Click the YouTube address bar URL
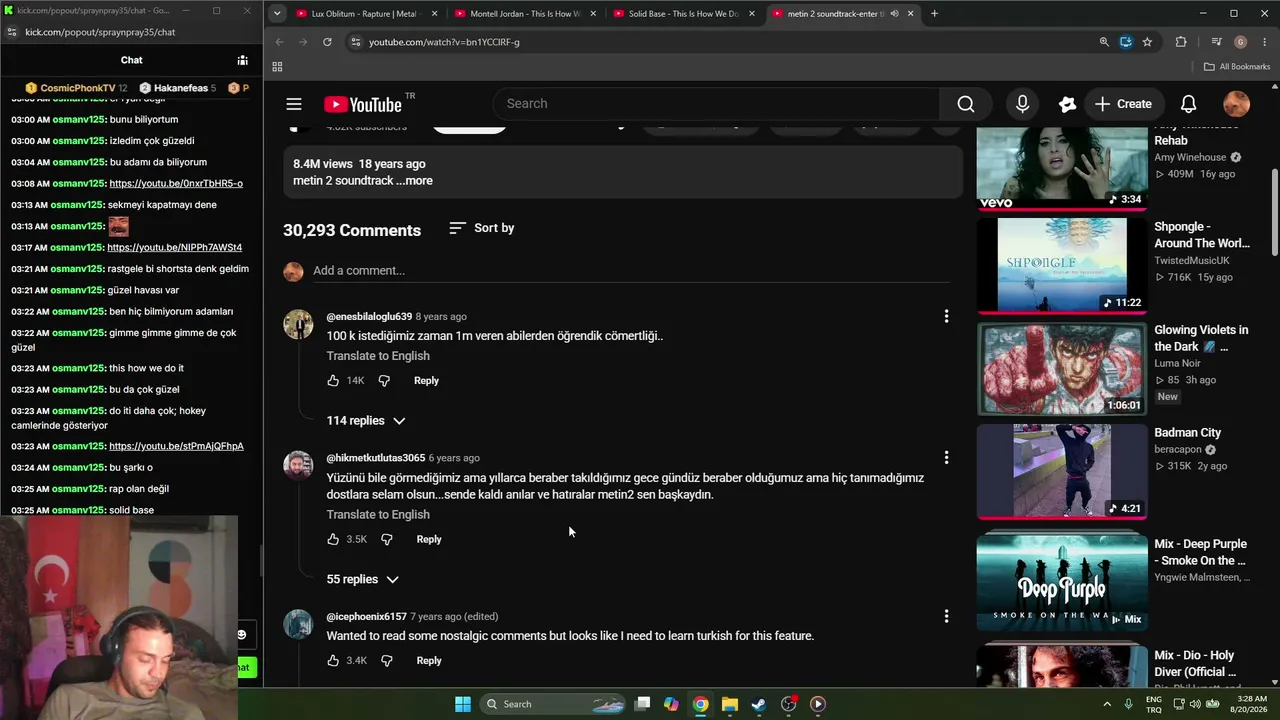 tap(444, 42)
